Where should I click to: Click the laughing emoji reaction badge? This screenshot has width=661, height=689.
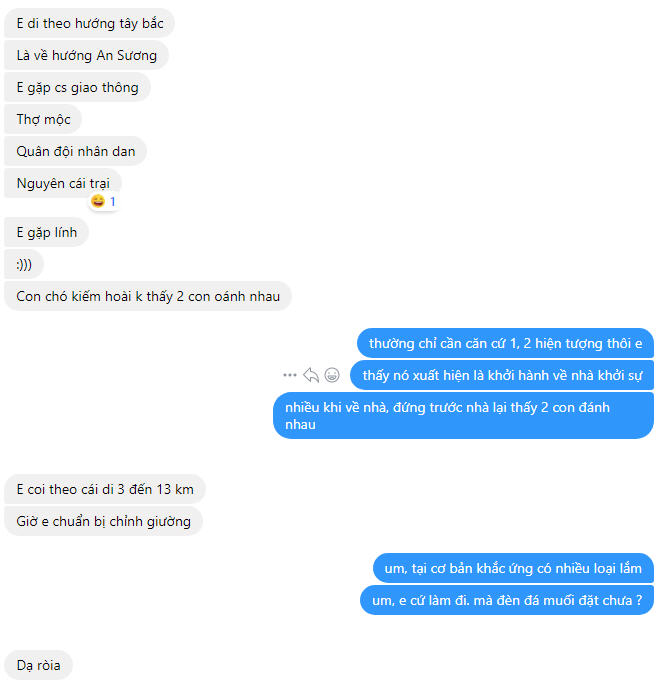(98, 201)
